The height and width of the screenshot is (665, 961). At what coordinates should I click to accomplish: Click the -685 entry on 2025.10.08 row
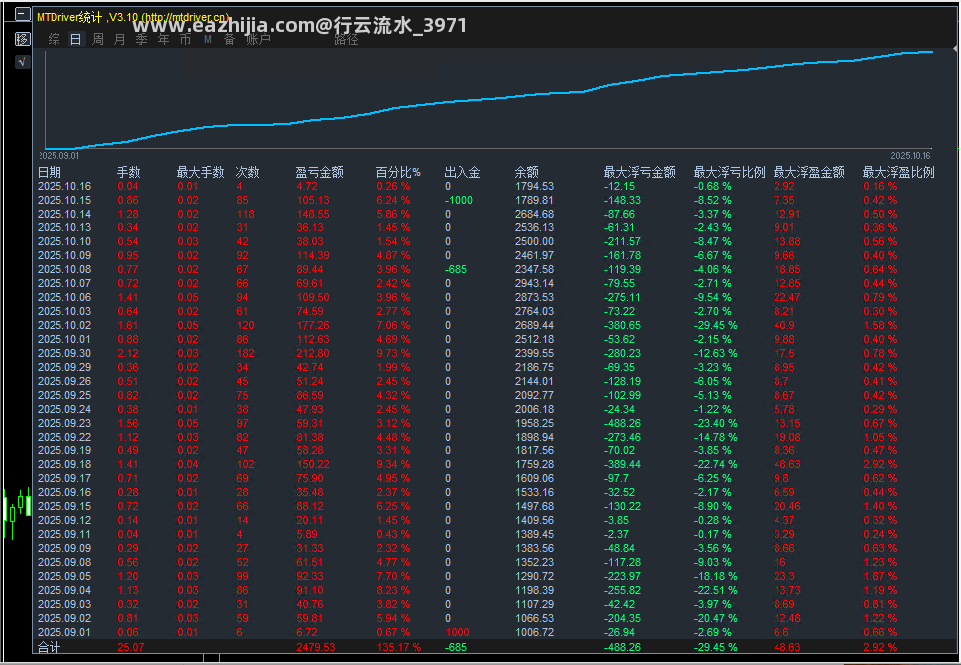point(457,269)
